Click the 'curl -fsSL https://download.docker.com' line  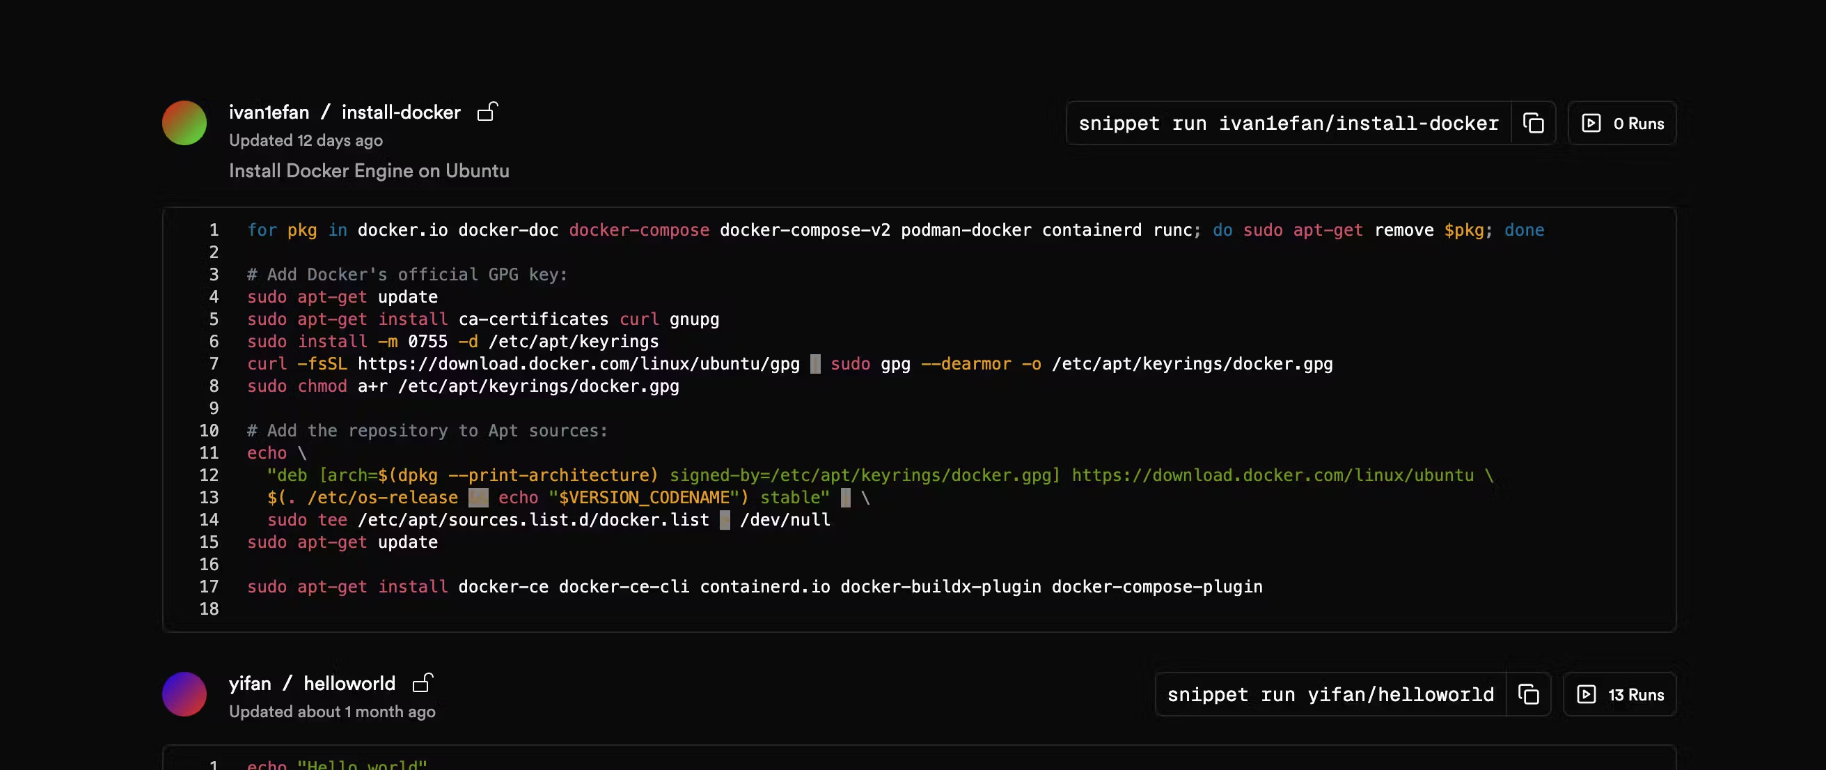[790, 364]
